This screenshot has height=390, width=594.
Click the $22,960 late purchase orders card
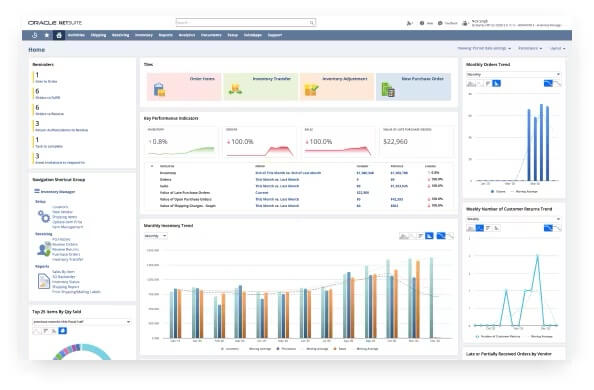tap(417, 142)
